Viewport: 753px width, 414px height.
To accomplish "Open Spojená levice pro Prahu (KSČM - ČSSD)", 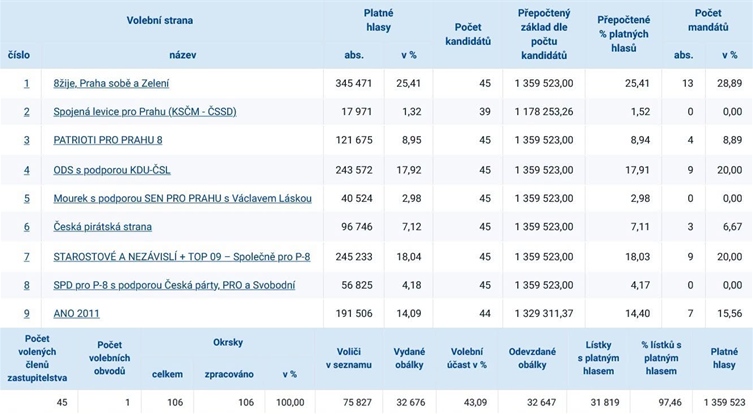I will pyautogui.click(x=145, y=112).
